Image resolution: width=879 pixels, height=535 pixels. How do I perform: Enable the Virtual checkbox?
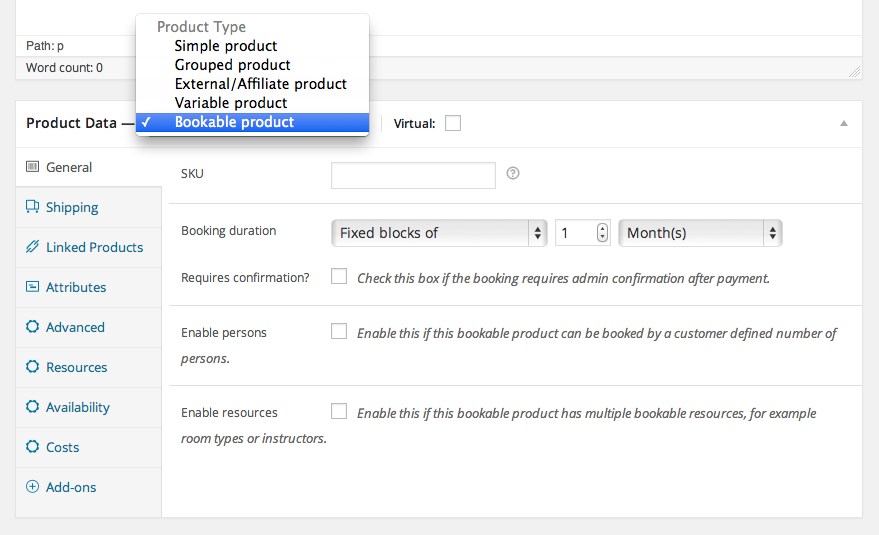point(453,124)
